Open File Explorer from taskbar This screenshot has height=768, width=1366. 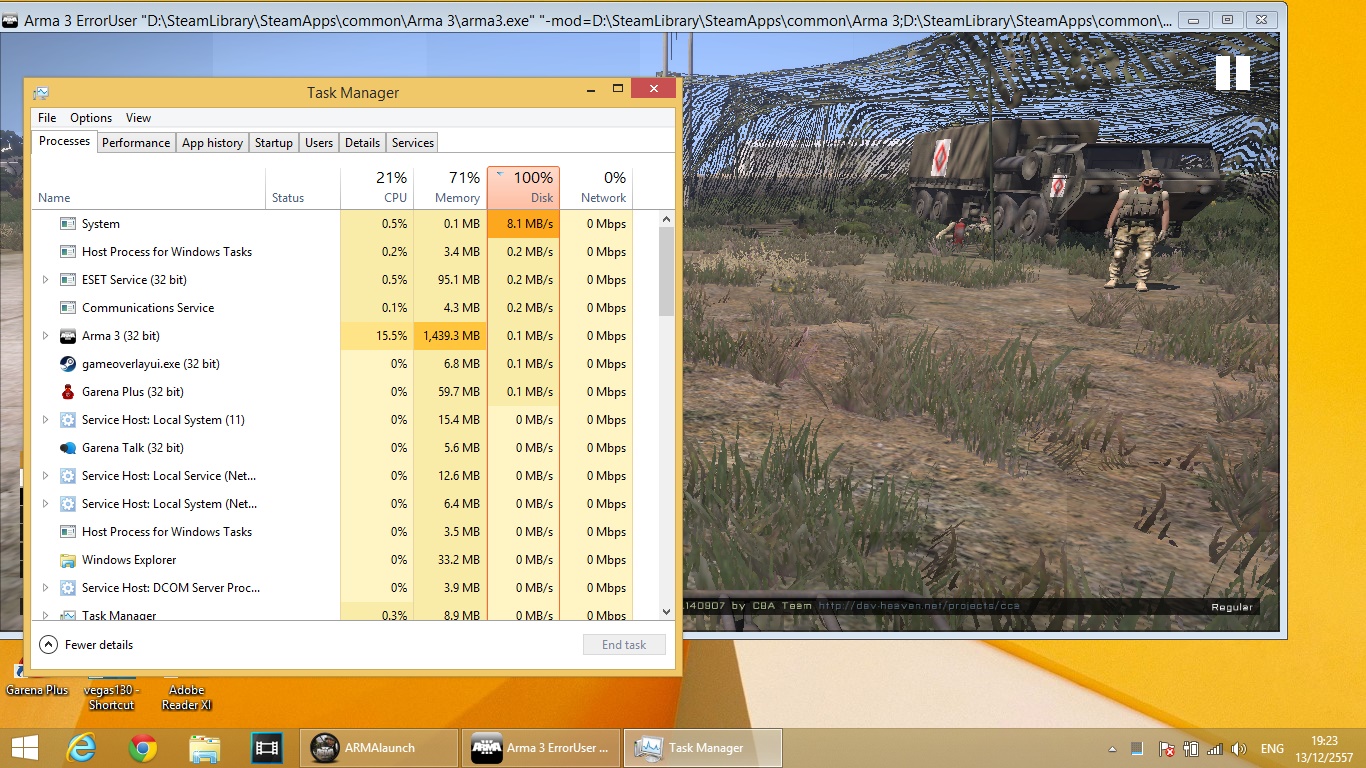[205, 748]
